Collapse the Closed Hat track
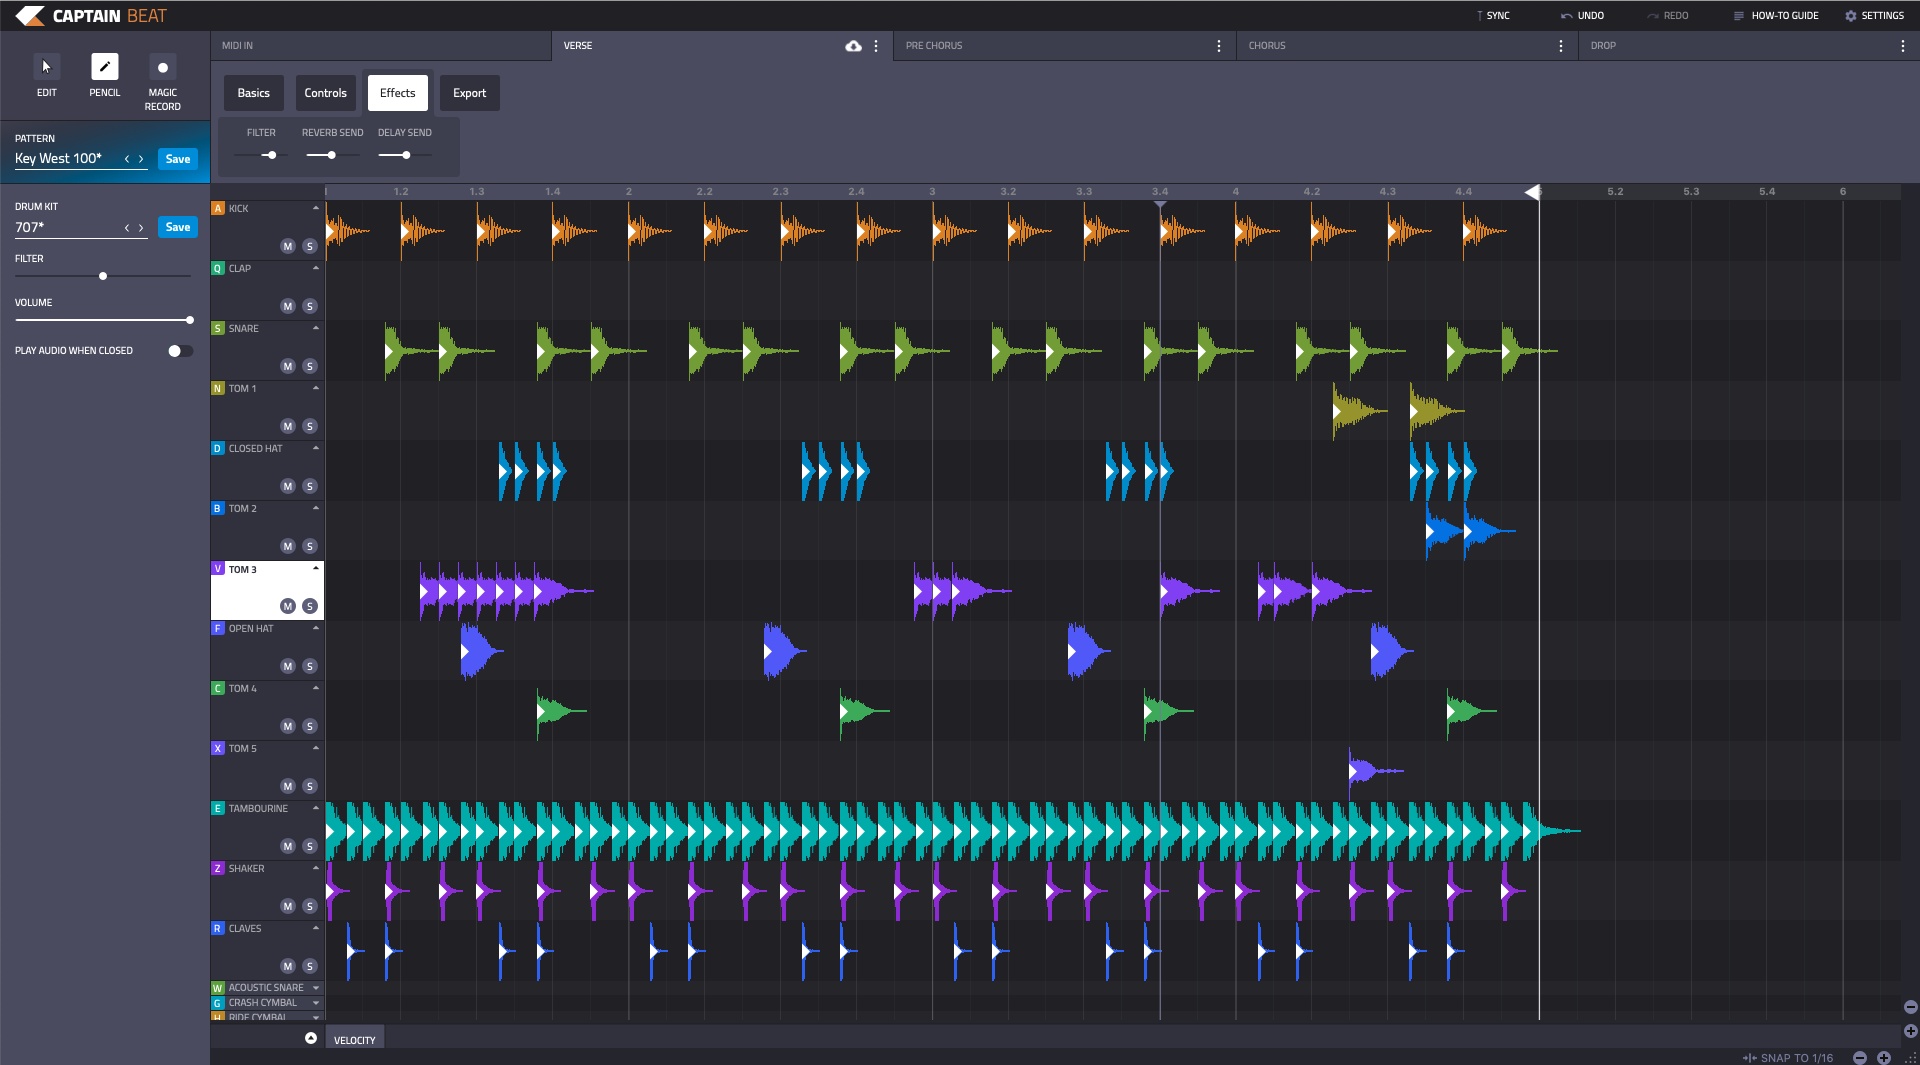 [316, 448]
